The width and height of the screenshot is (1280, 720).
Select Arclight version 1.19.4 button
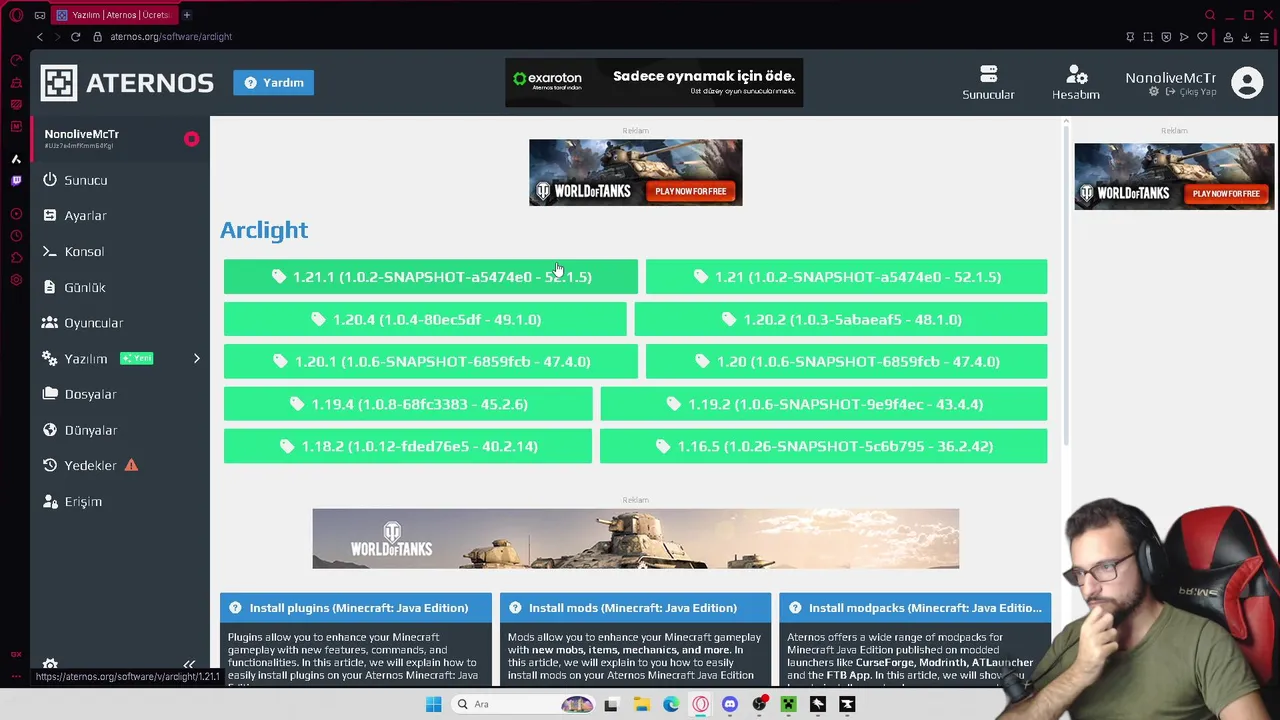click(x=408, y=404)
